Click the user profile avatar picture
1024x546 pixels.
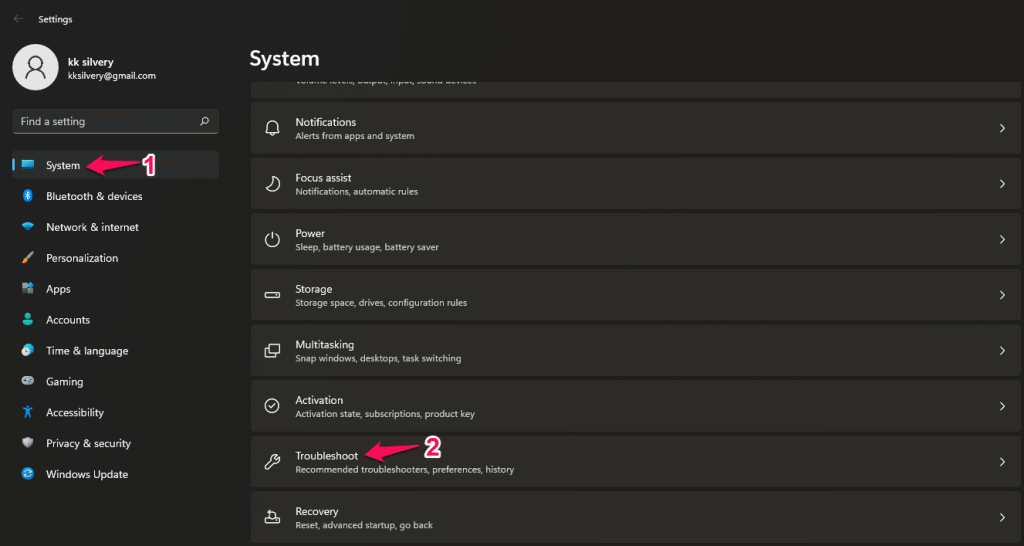pos(35,67)
